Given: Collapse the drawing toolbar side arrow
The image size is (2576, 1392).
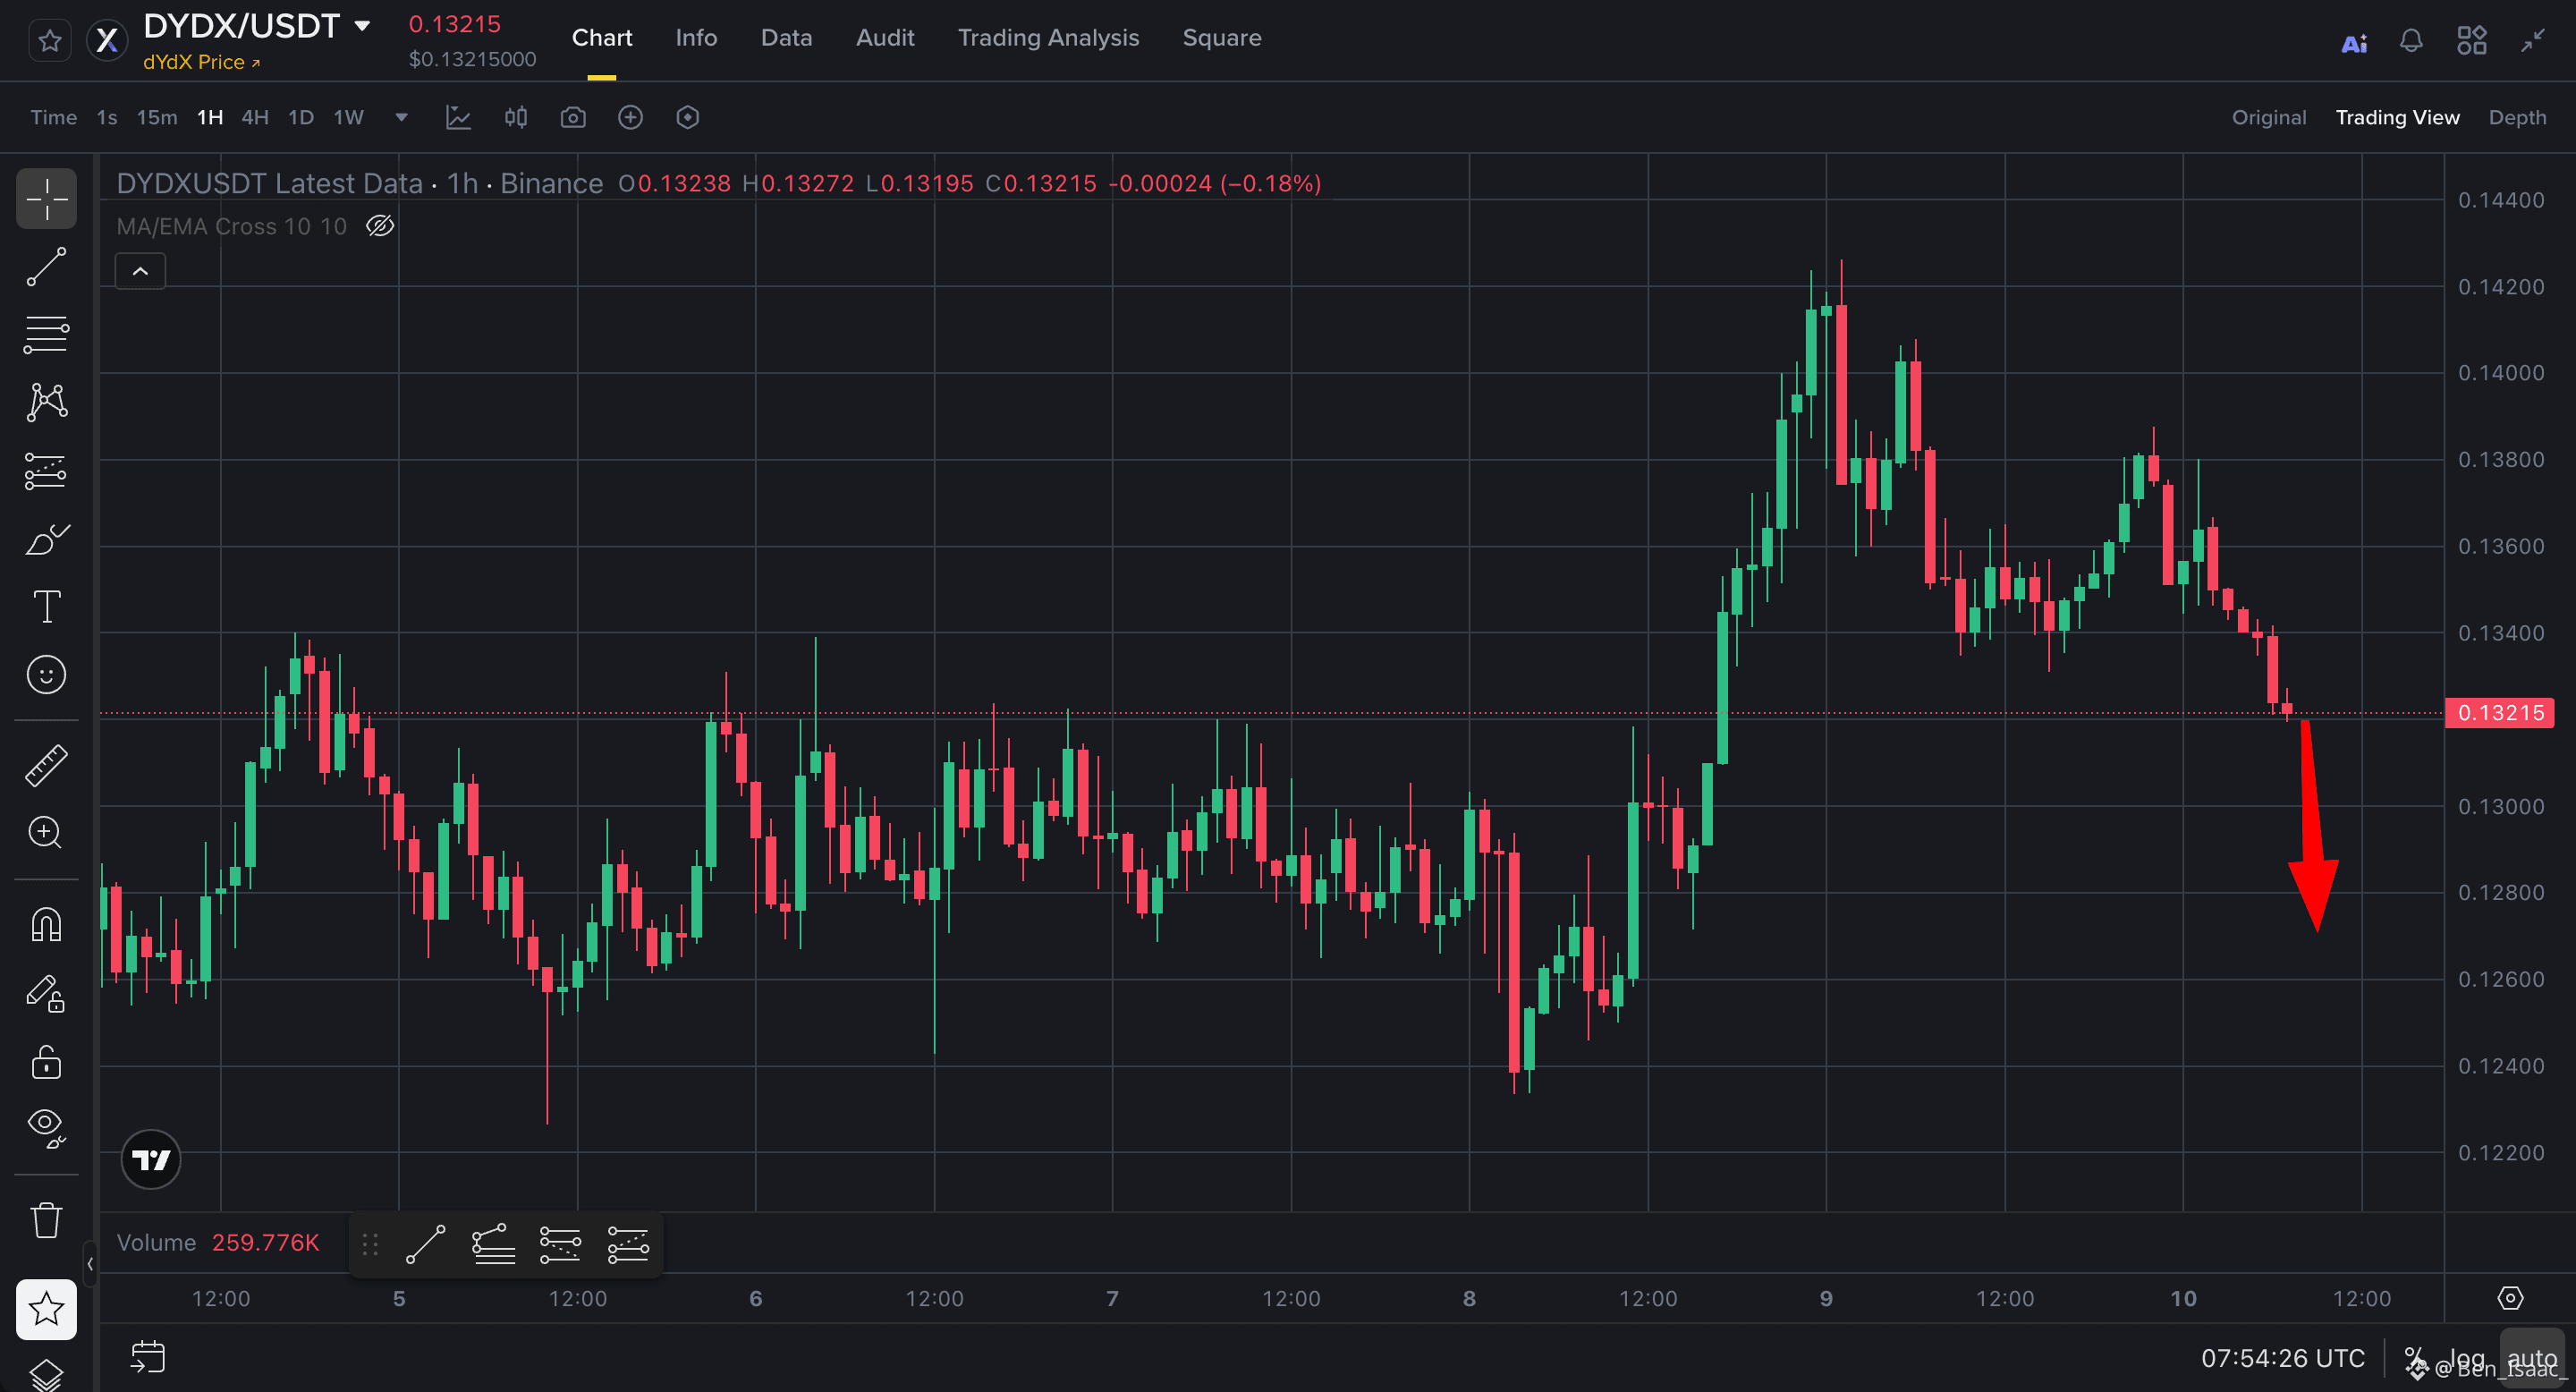Looking at the screenshot, I should point(90,1263).
